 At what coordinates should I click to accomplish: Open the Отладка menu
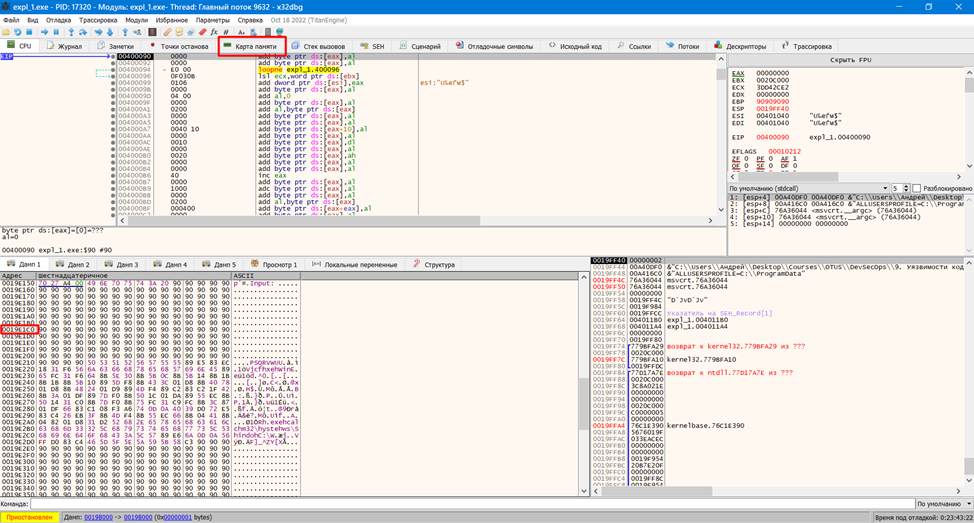tap(58, 19)
